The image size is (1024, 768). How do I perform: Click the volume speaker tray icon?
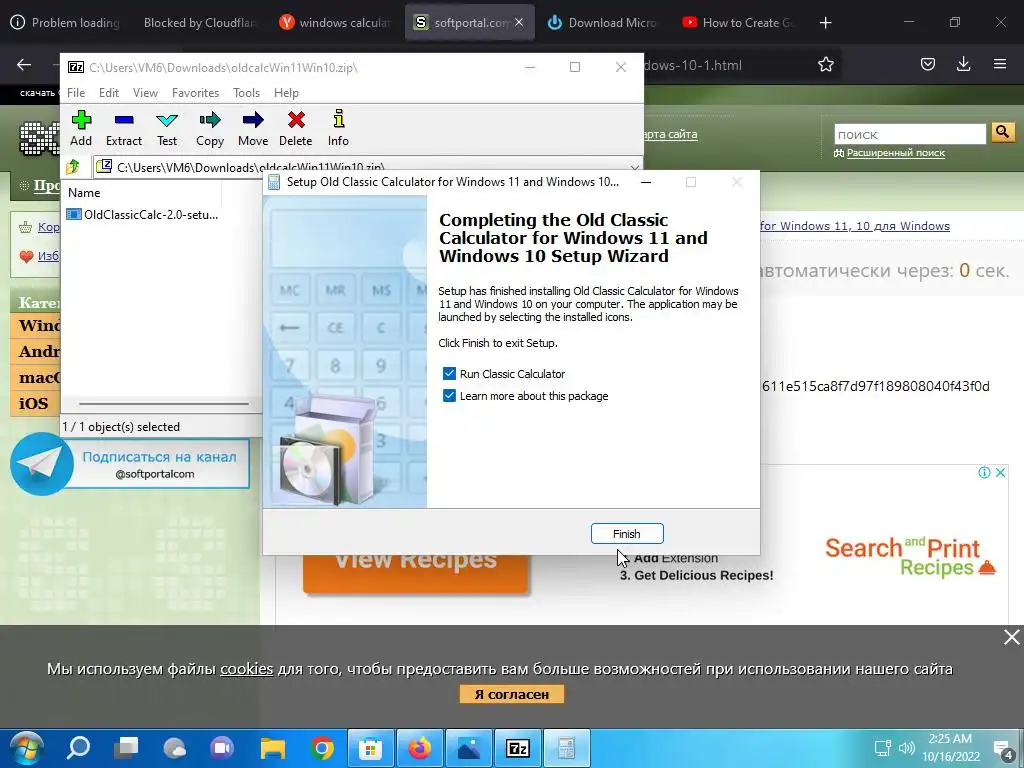click(906, 748)
